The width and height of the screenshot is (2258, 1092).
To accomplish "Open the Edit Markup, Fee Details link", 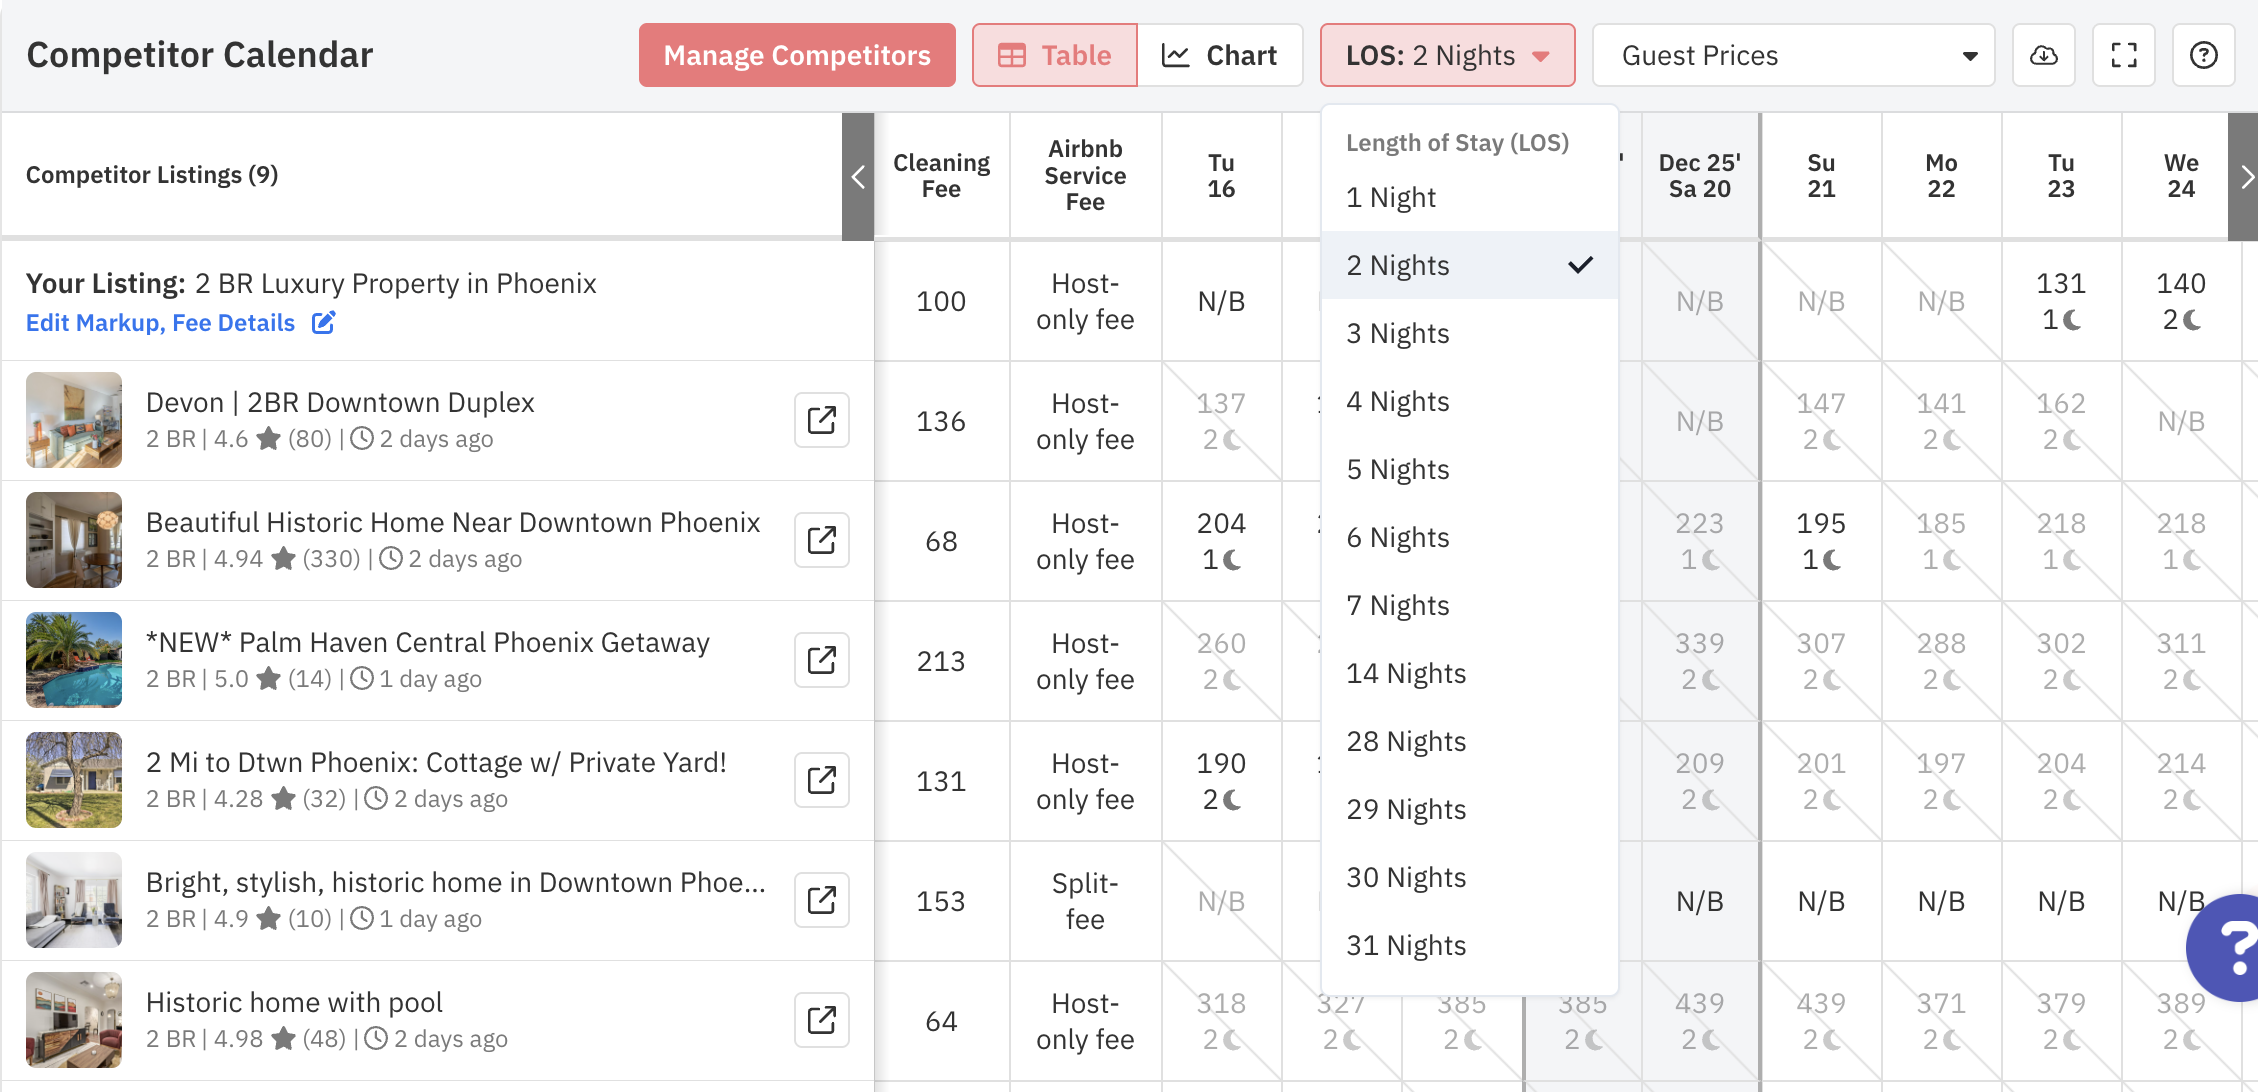I will (x=160, y=323).
